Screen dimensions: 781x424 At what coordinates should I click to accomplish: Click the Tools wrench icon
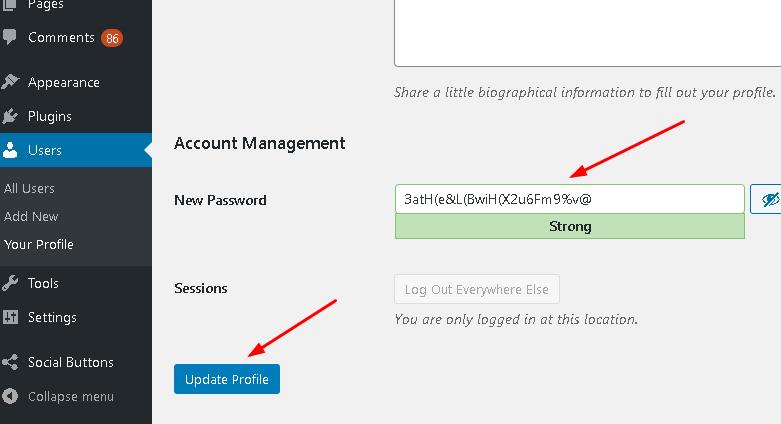click(11, 283)
